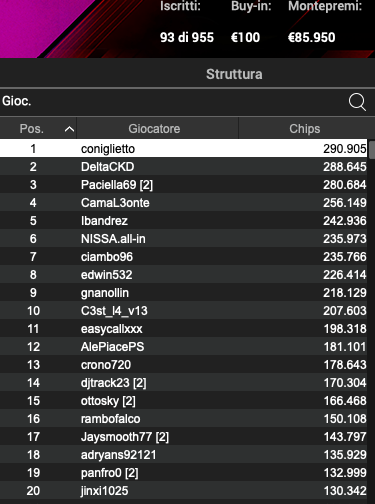Screen dimensions: 375x504
Task: Click chip count 290.905
Action: pos(345,149)
